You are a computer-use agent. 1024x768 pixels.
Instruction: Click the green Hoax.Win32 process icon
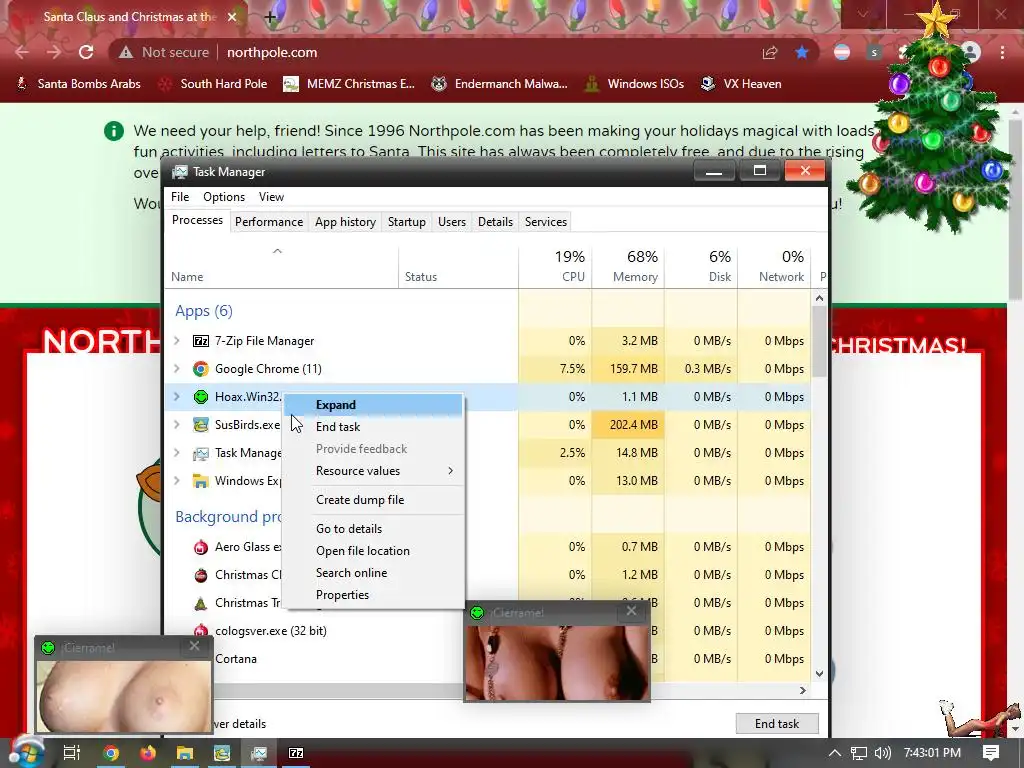pyautogui.click(x=200, y=396)
